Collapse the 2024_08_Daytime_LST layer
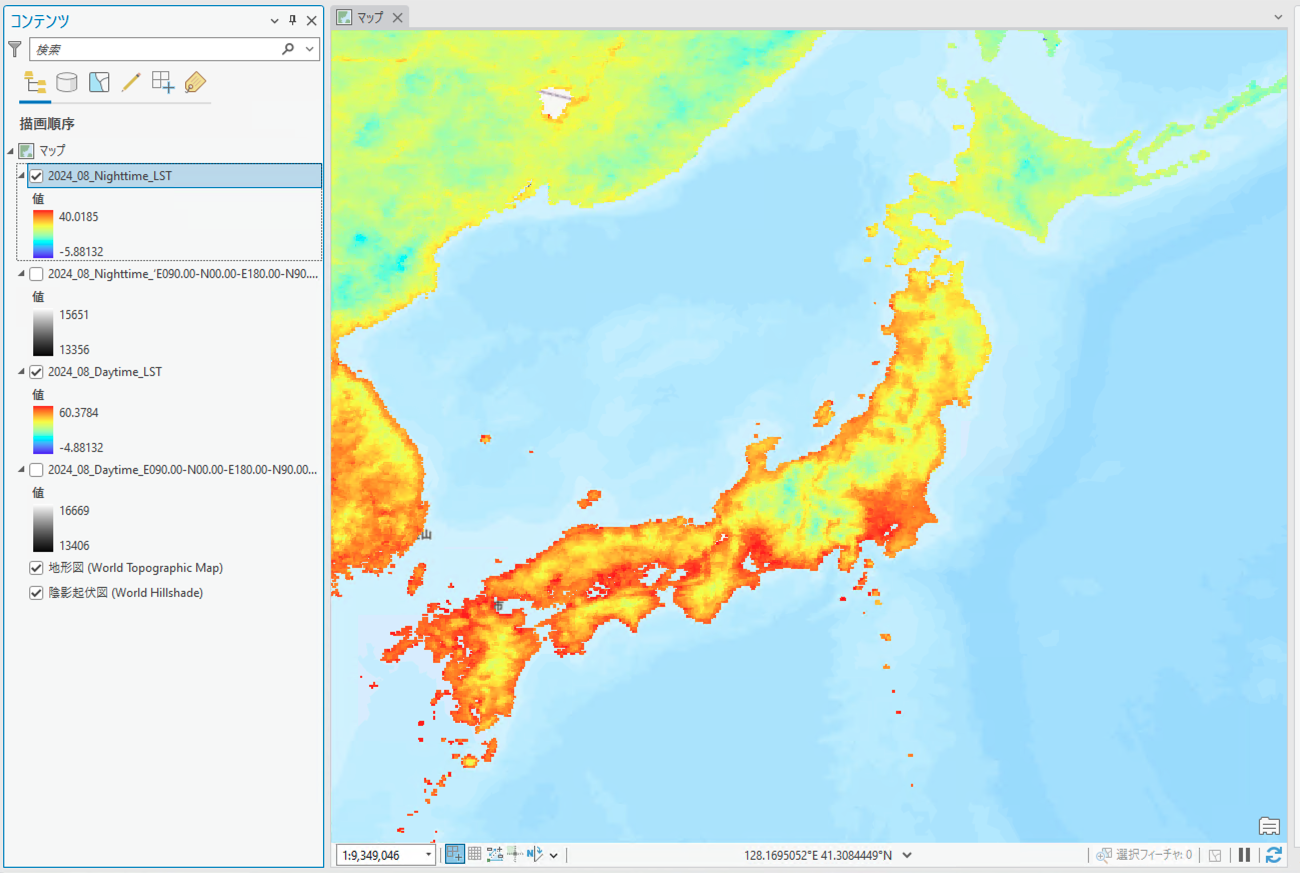The height and width of the screenshot is (873, 1300). 21,372
